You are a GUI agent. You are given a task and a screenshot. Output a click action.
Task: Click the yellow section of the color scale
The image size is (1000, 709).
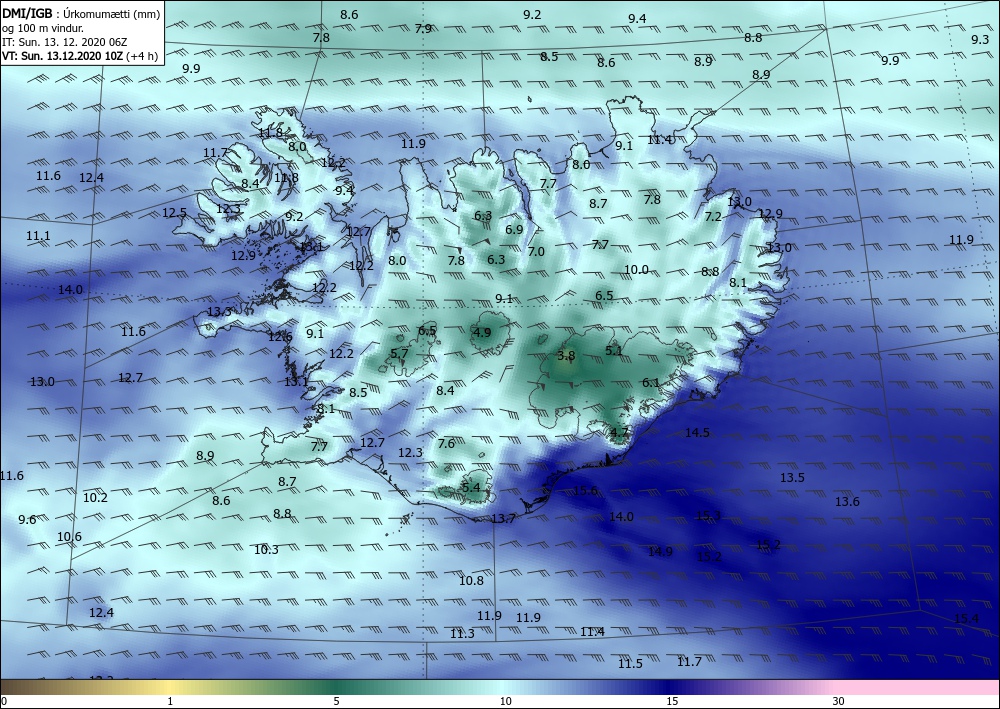170,687
